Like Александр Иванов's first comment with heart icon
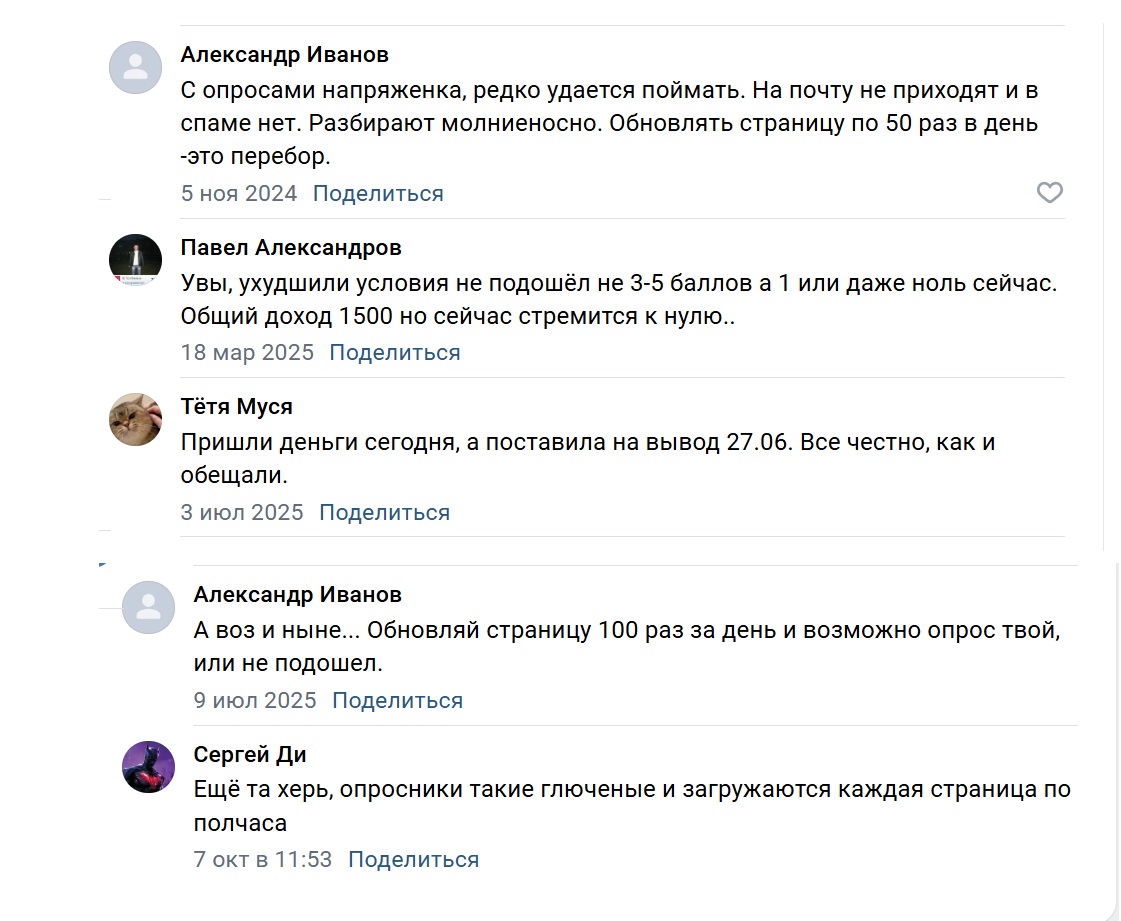The height and width of the screenshot is (921, 1121). pos(1050,192)
